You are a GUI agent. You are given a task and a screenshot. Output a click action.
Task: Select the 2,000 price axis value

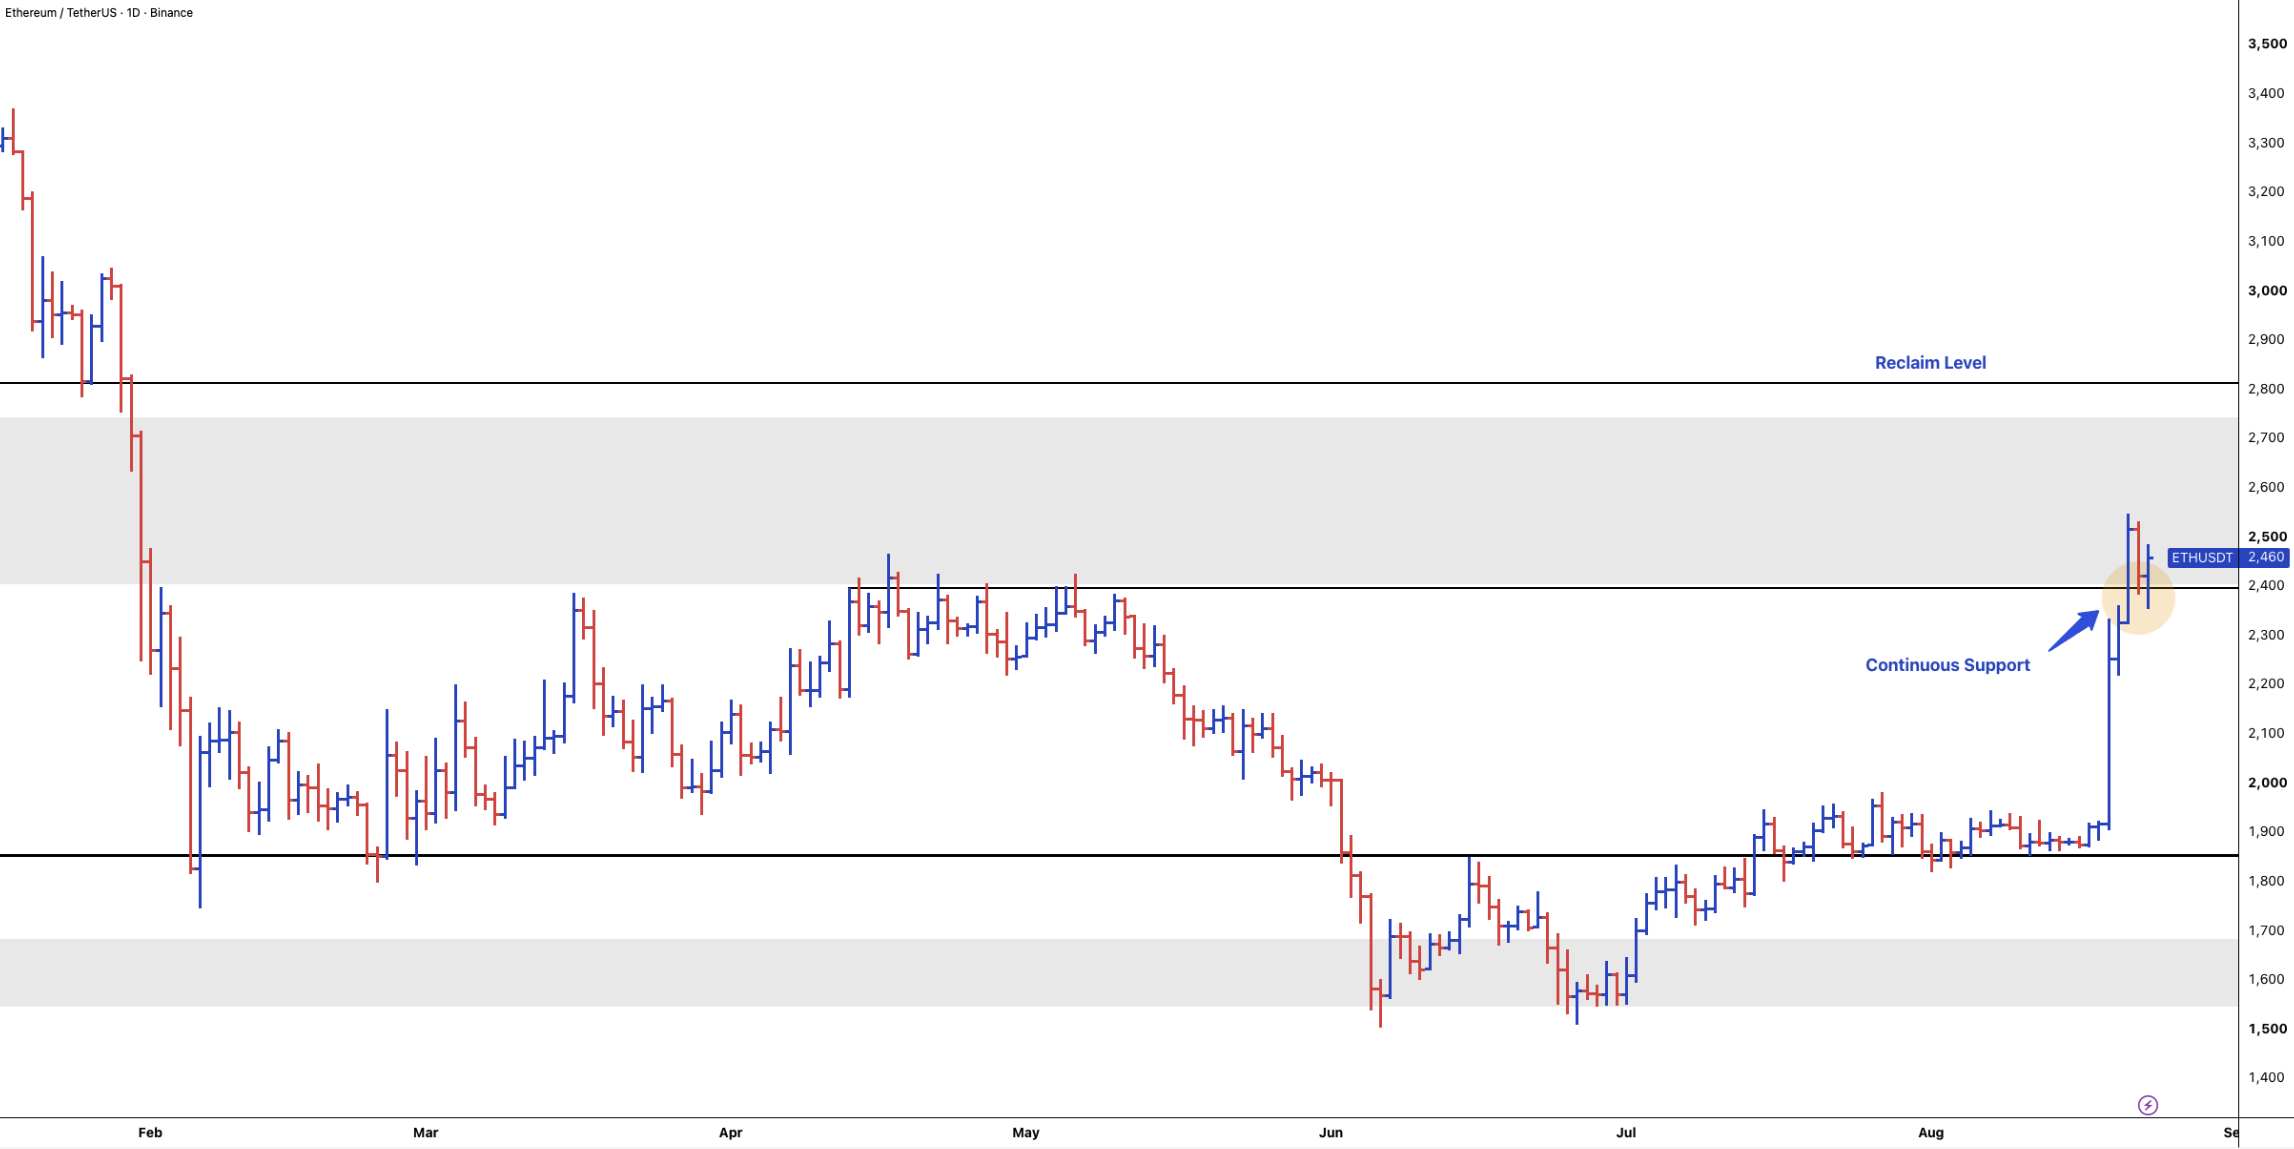coord(2267,783)
